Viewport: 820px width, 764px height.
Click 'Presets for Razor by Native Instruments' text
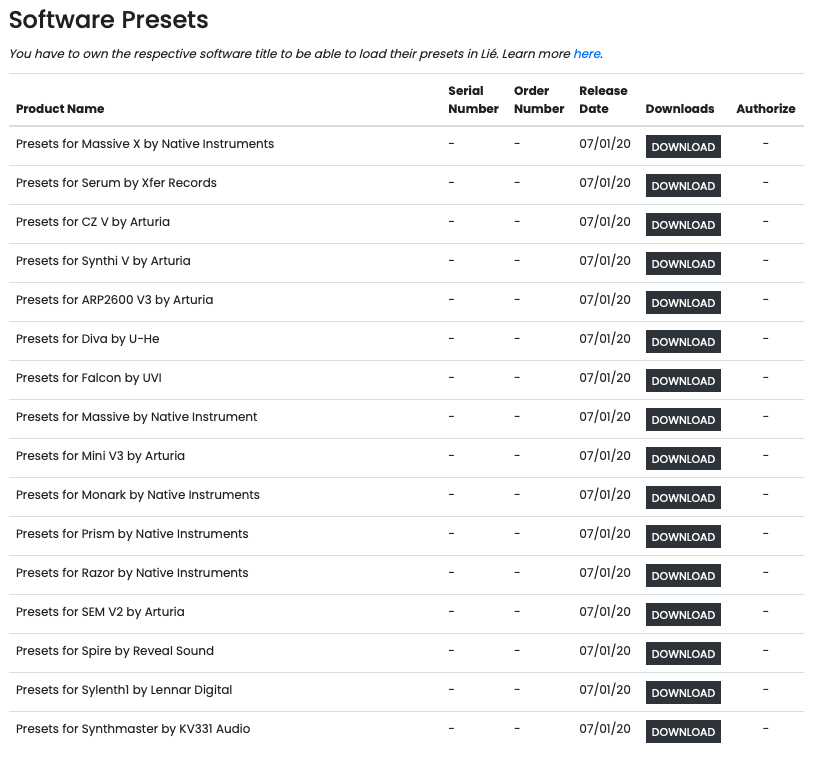click(132, 573)
